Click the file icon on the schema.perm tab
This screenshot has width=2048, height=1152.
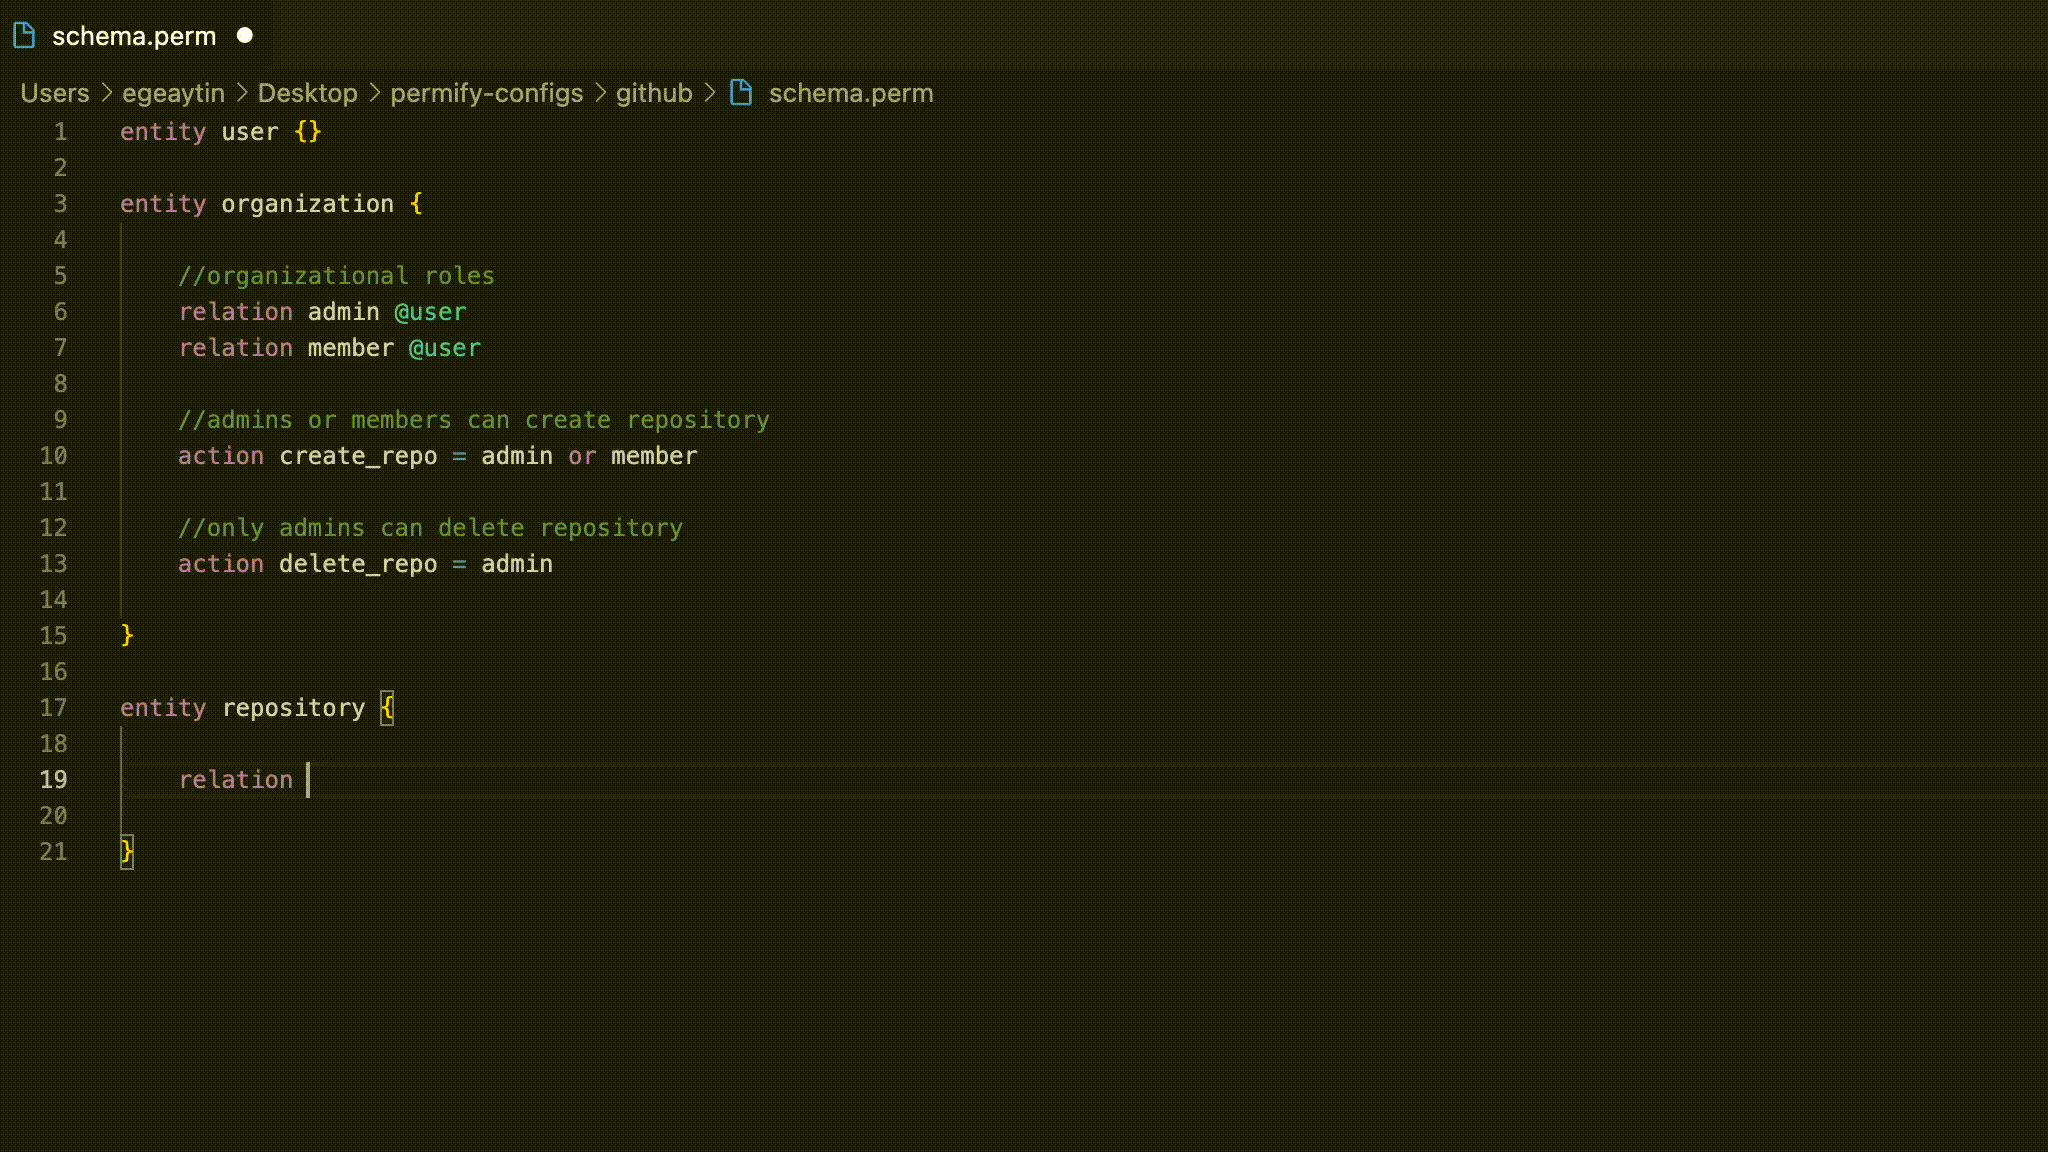coord(25,36)
